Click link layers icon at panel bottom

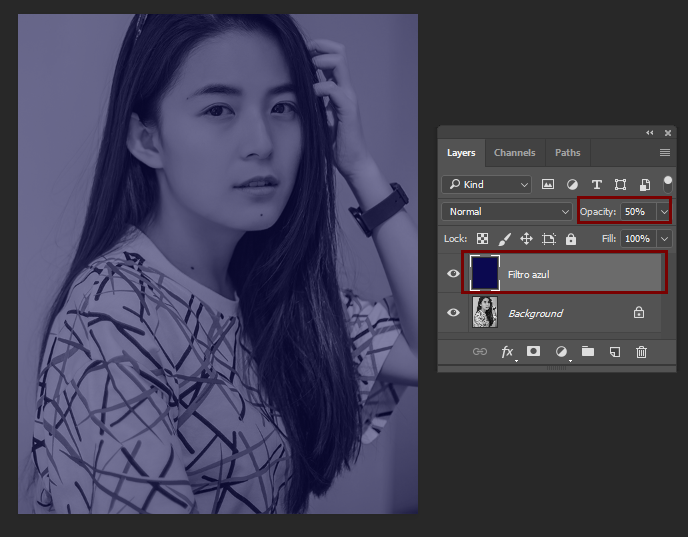(x=480, y=351)
